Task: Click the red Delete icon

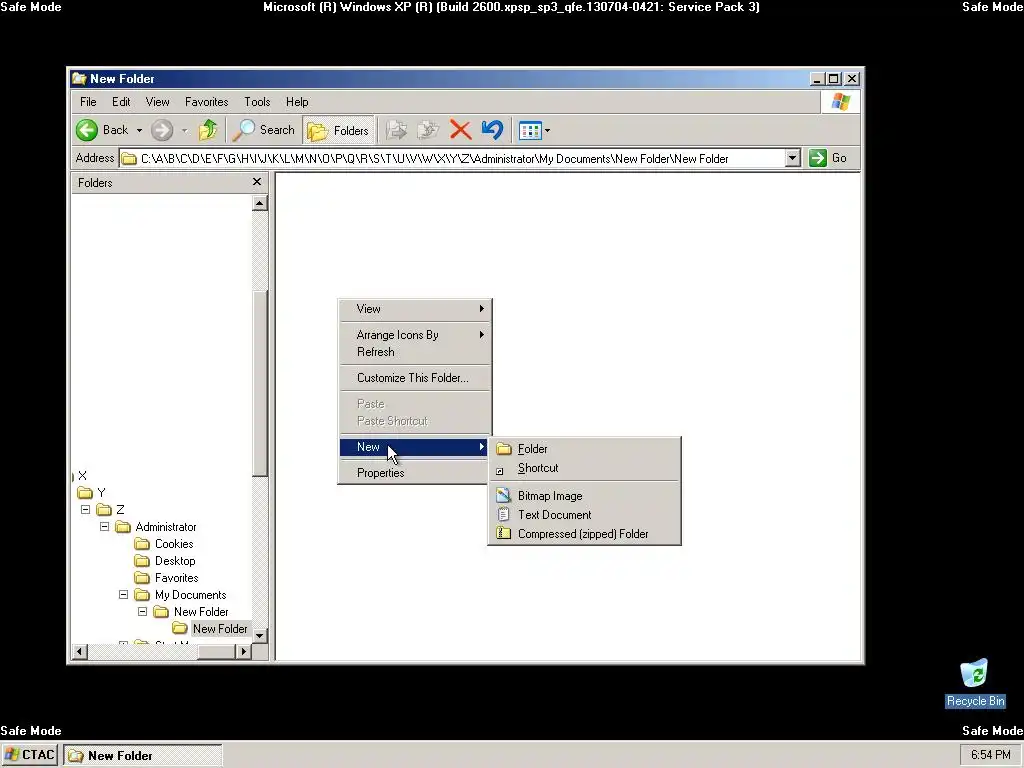Action: click(x=460, y=130)
